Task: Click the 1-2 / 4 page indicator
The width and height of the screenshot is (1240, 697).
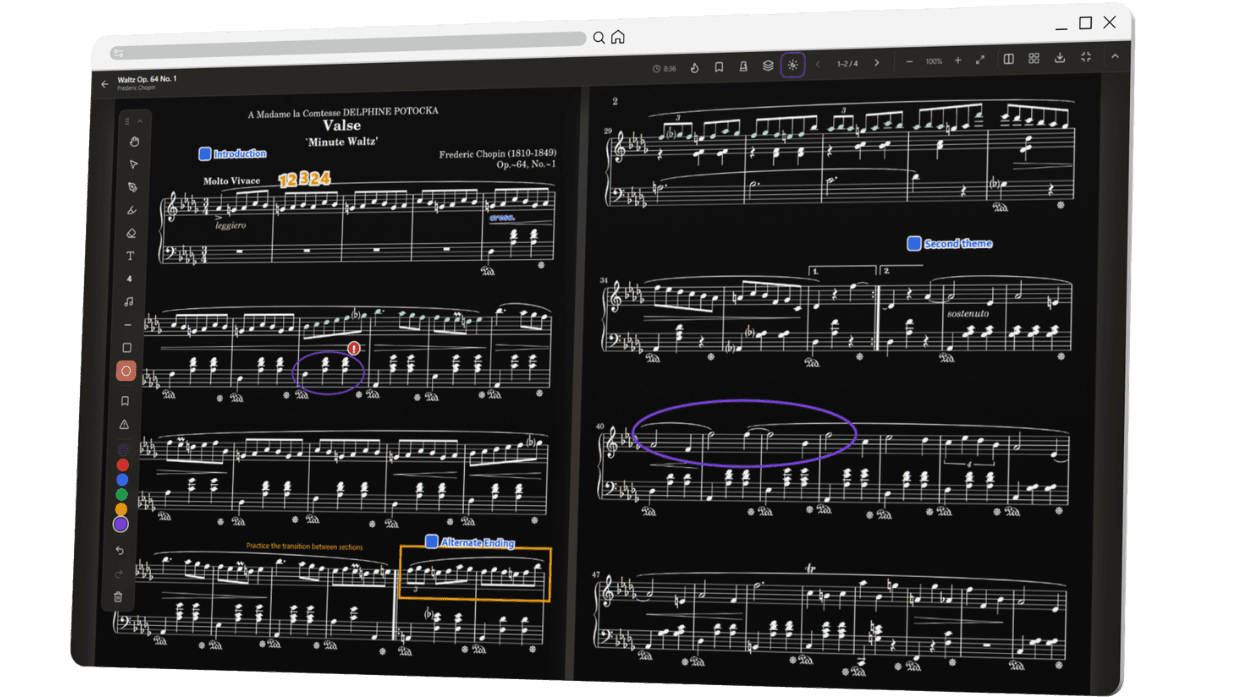Action: click(847, 64)
